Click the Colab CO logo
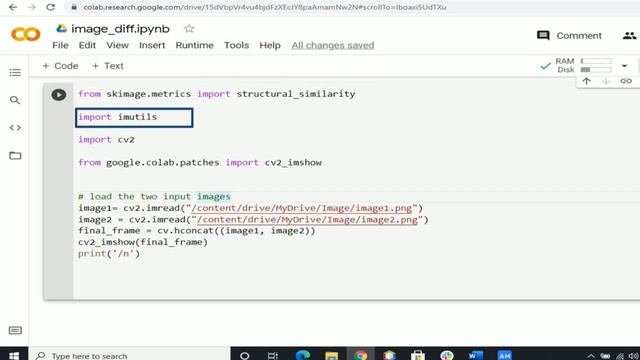Screen dimensions: 640x360 click(x=26, y=34)
